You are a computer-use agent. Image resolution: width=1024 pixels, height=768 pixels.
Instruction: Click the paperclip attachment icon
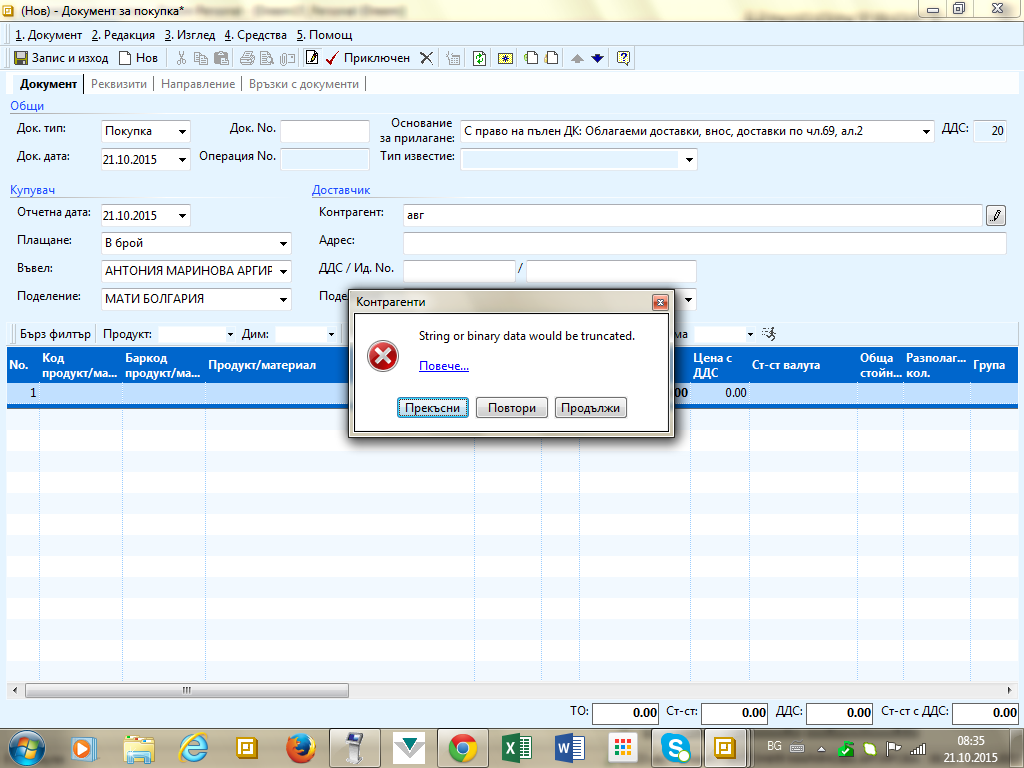tap(287, 58)
